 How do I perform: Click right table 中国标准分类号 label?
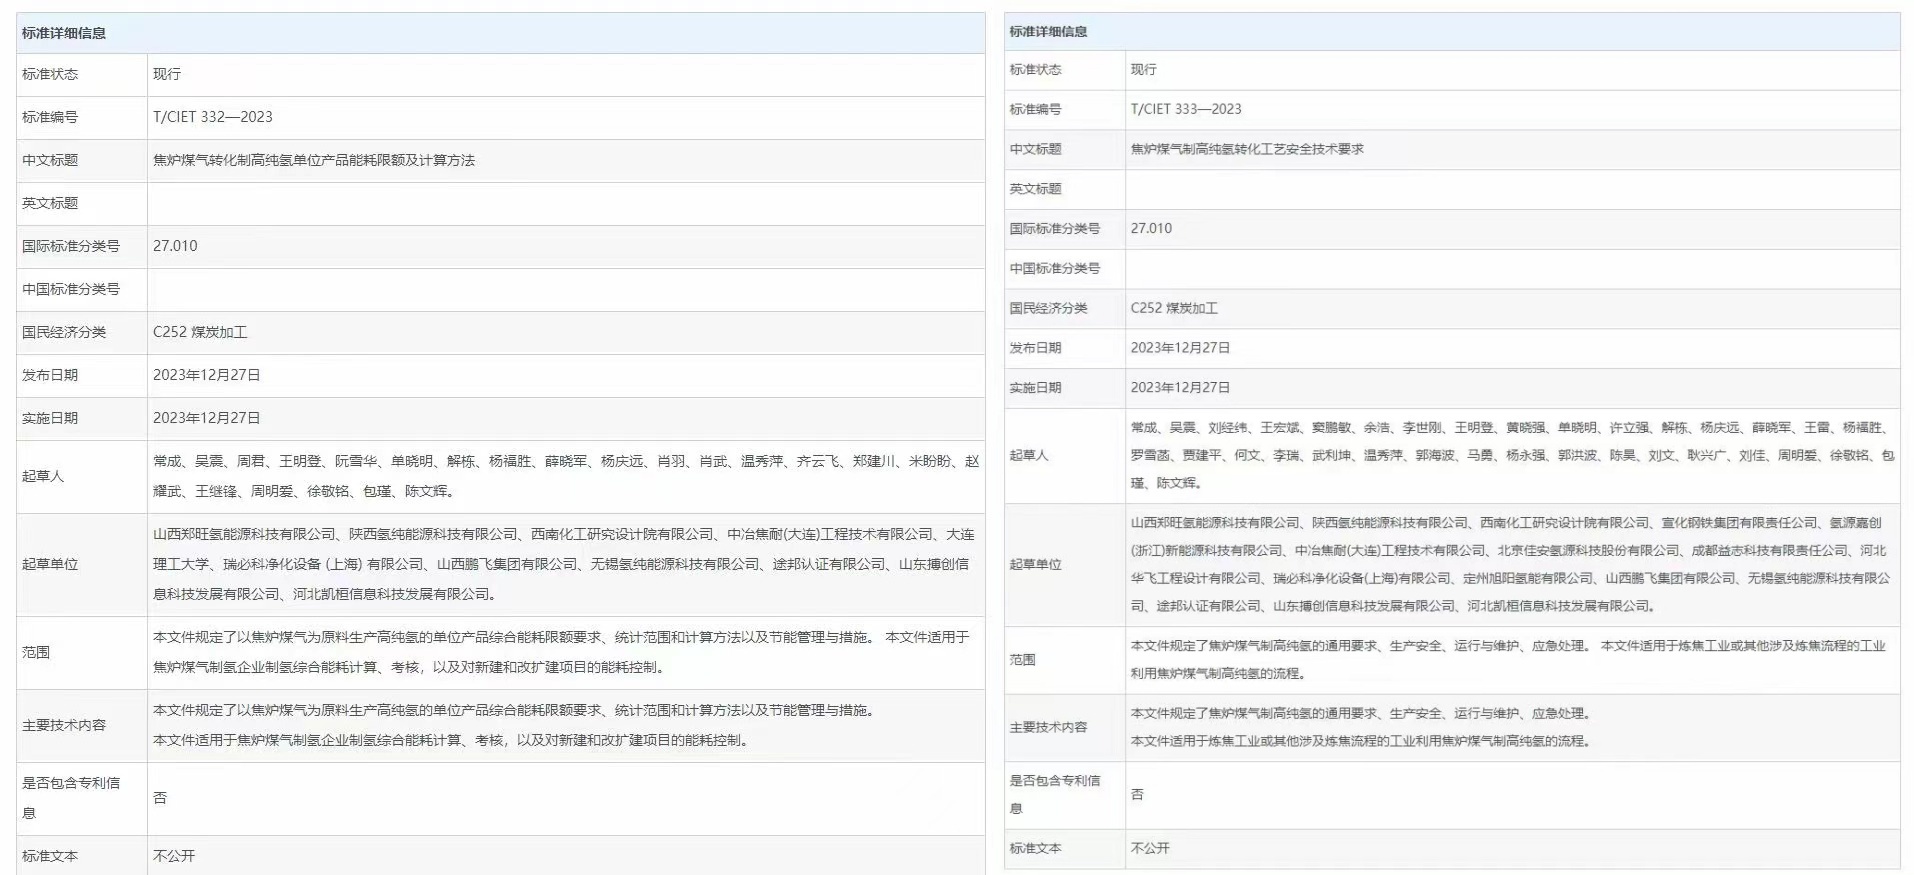[x=1054, y=268]
